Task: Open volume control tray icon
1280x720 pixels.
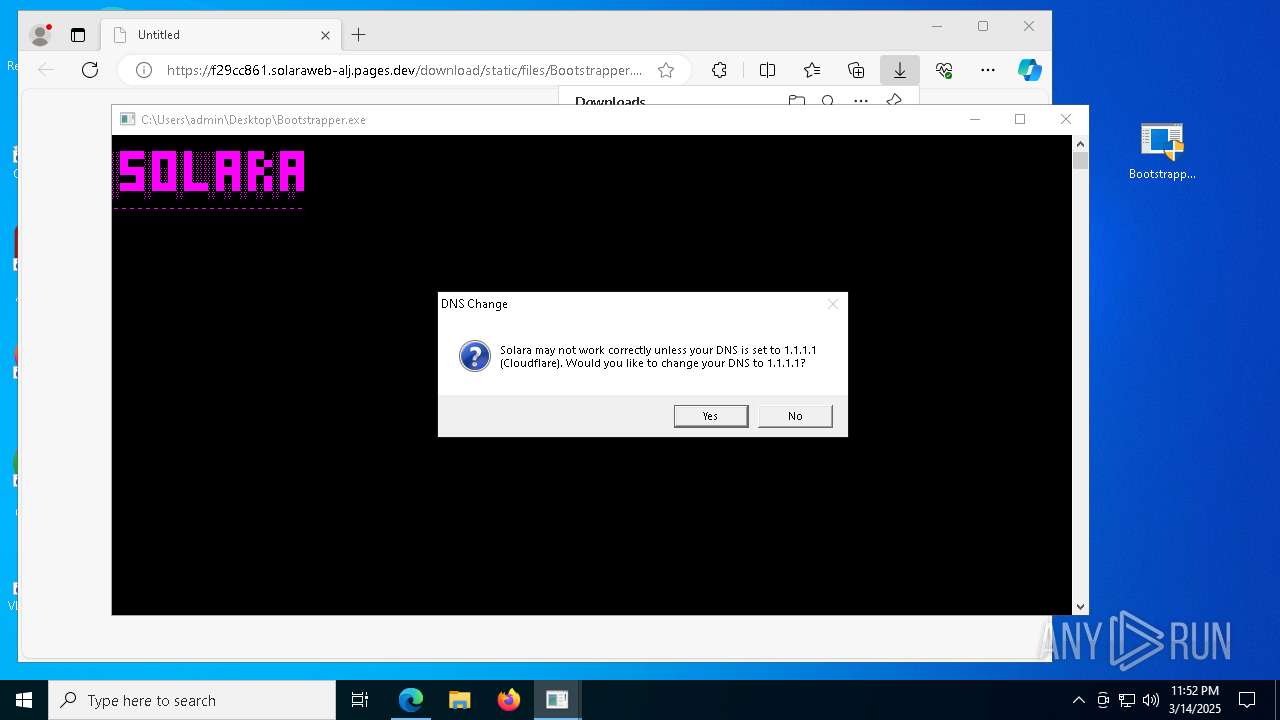Action: click(1151, 700)
